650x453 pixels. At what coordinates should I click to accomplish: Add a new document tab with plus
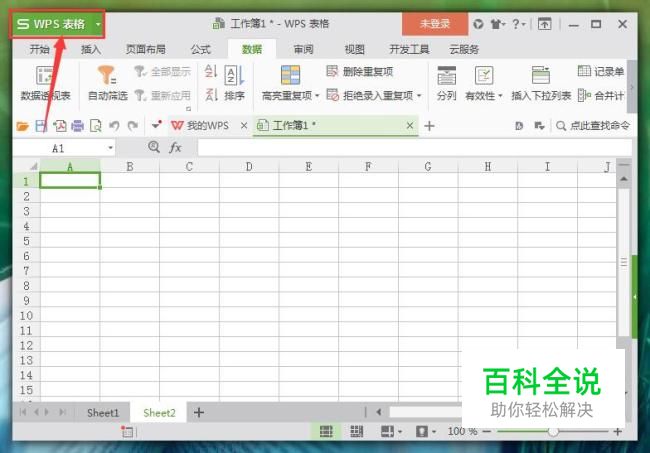click(429, 126)
